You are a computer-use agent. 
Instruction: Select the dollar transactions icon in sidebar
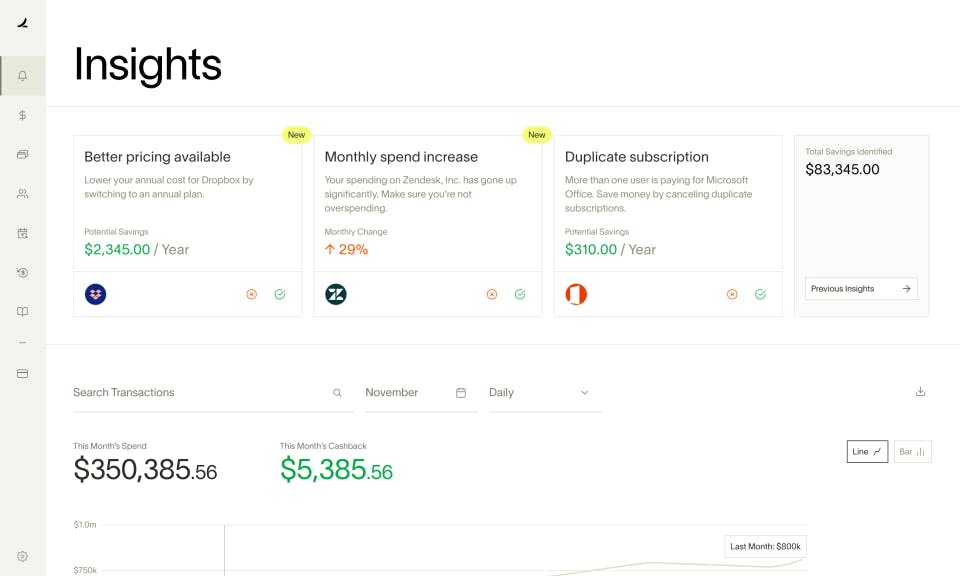point(21,115)
